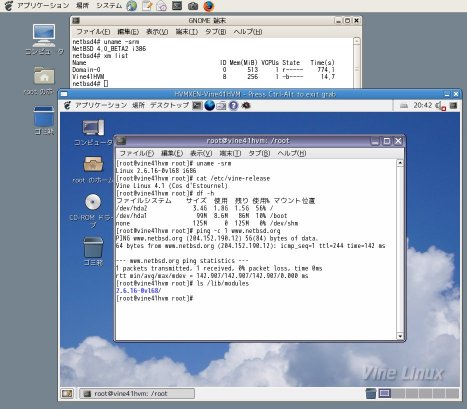This screenshot has height=409, width=467.
Task: Open ヘルプ(H) menu in root@vine41hvm terminal
Action: pos(292,153)
